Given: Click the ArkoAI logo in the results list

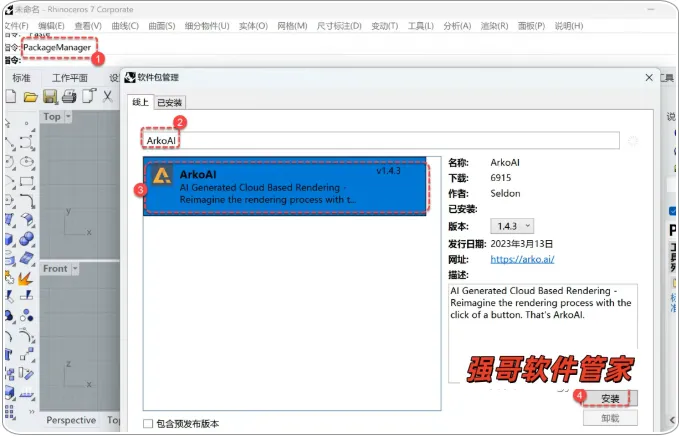Looking at the screenshot, I should 162,175.
